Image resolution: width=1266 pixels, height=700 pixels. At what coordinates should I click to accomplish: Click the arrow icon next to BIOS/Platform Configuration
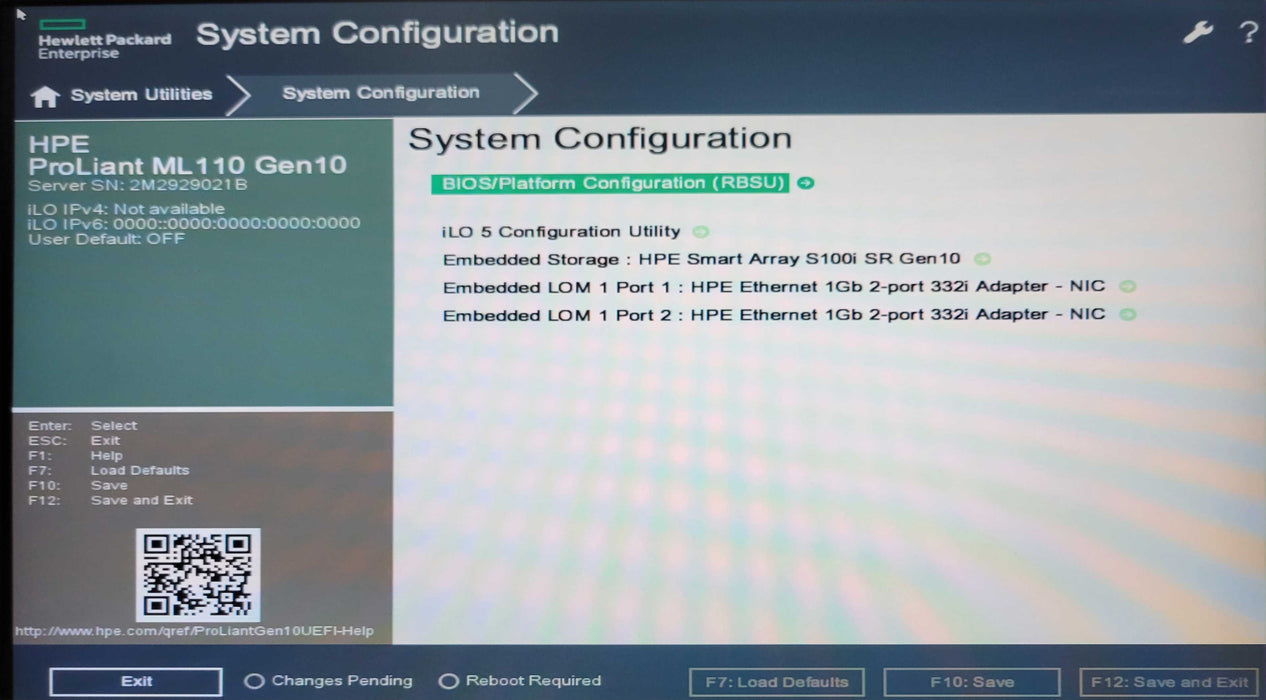point(806,184)
